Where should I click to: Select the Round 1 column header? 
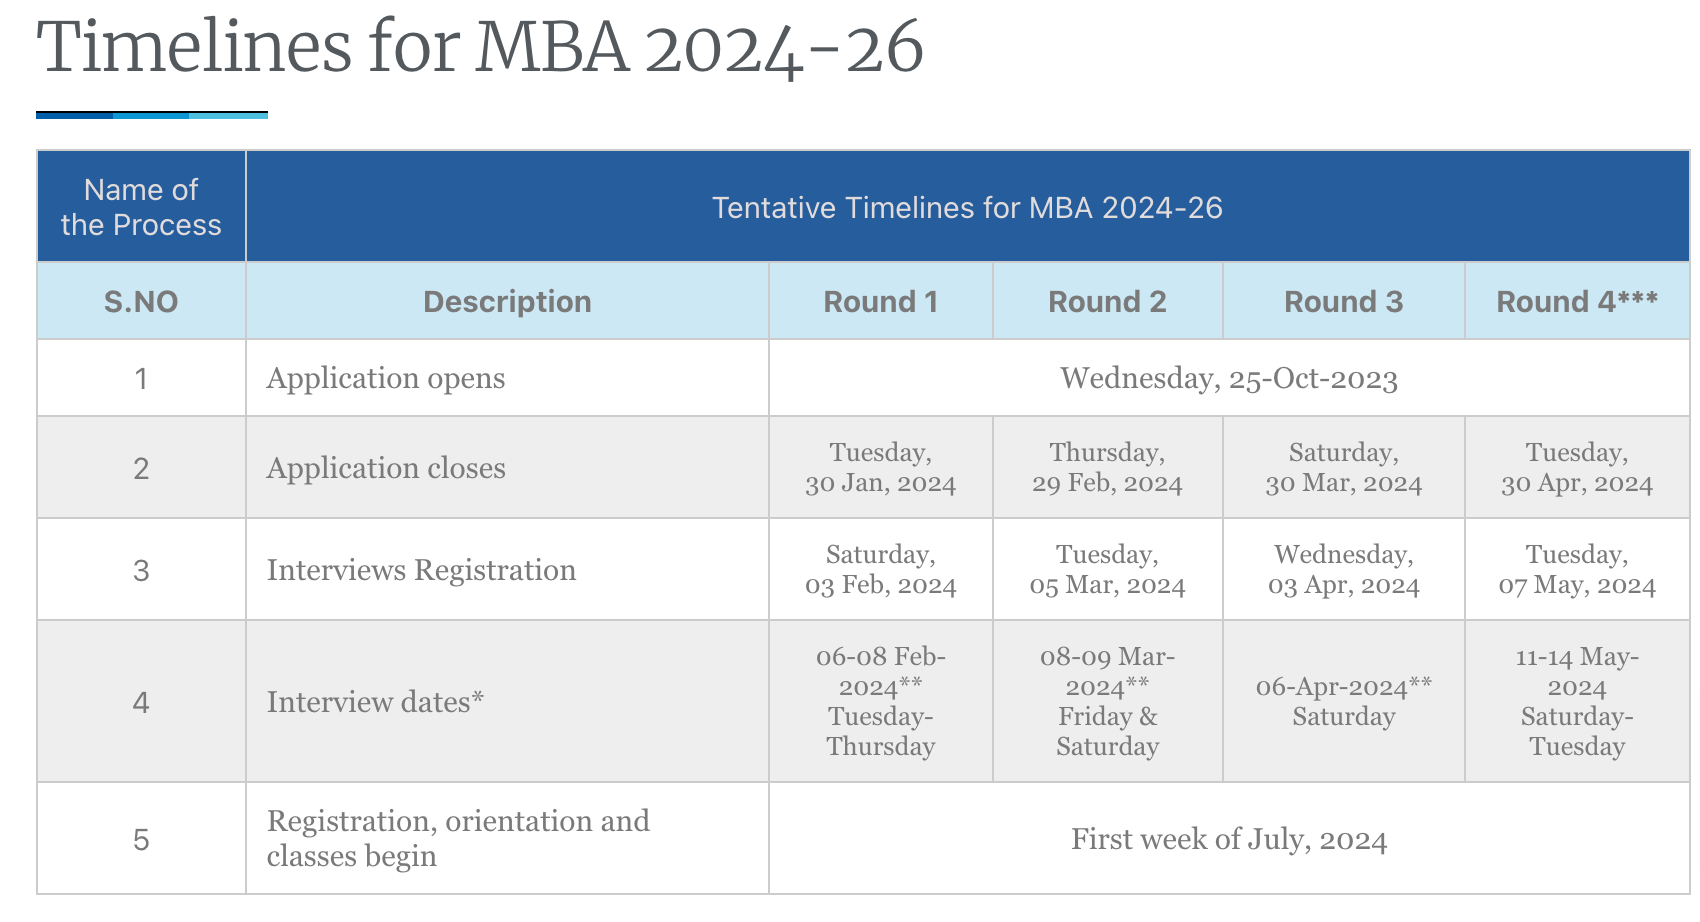[880, 301]
